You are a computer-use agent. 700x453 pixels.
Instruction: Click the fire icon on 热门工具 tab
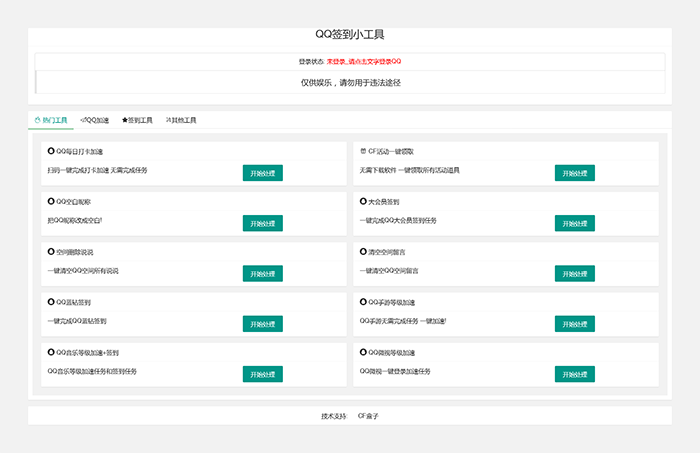tap(38, 120)
